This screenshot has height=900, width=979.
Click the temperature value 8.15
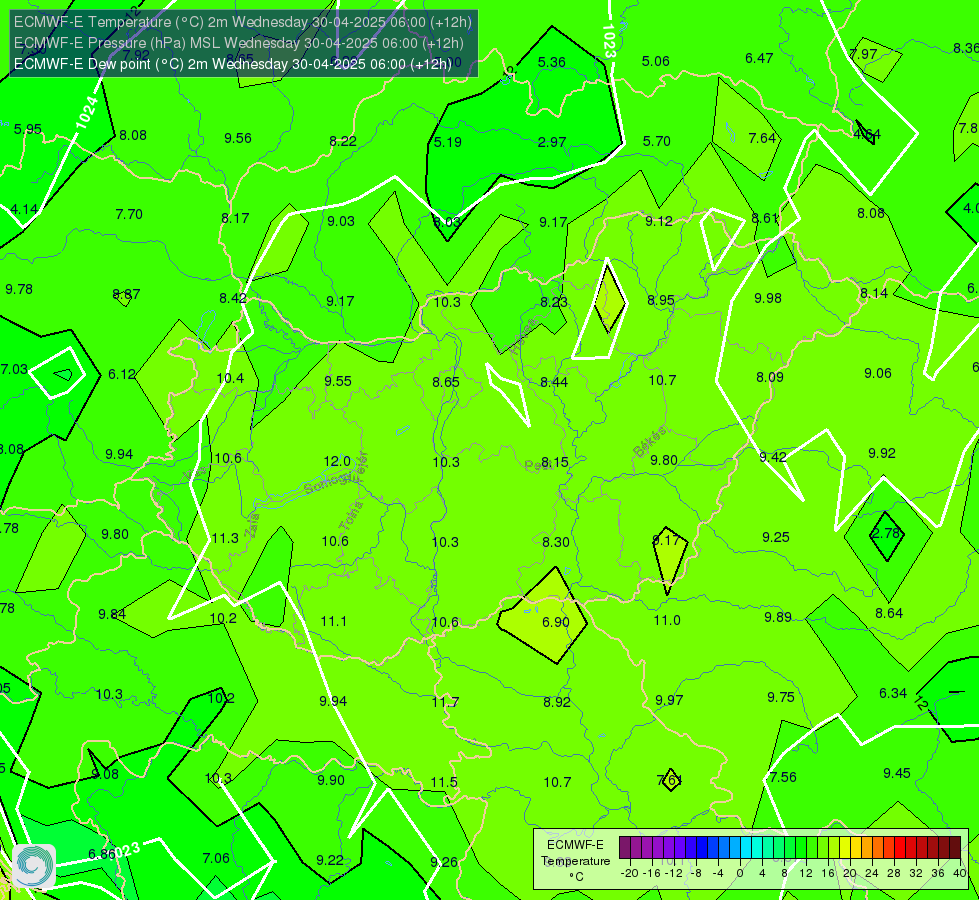554,462
